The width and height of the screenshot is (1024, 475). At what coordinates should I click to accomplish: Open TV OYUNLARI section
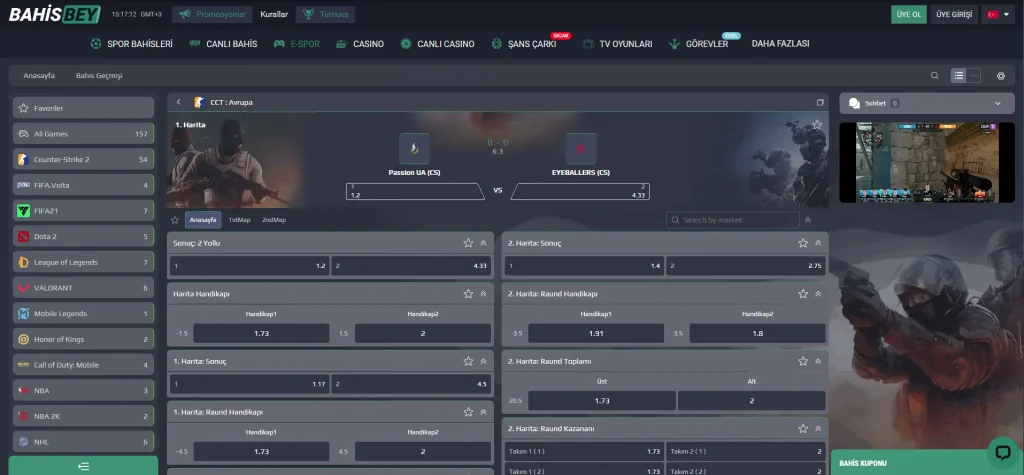coord(618,44)
